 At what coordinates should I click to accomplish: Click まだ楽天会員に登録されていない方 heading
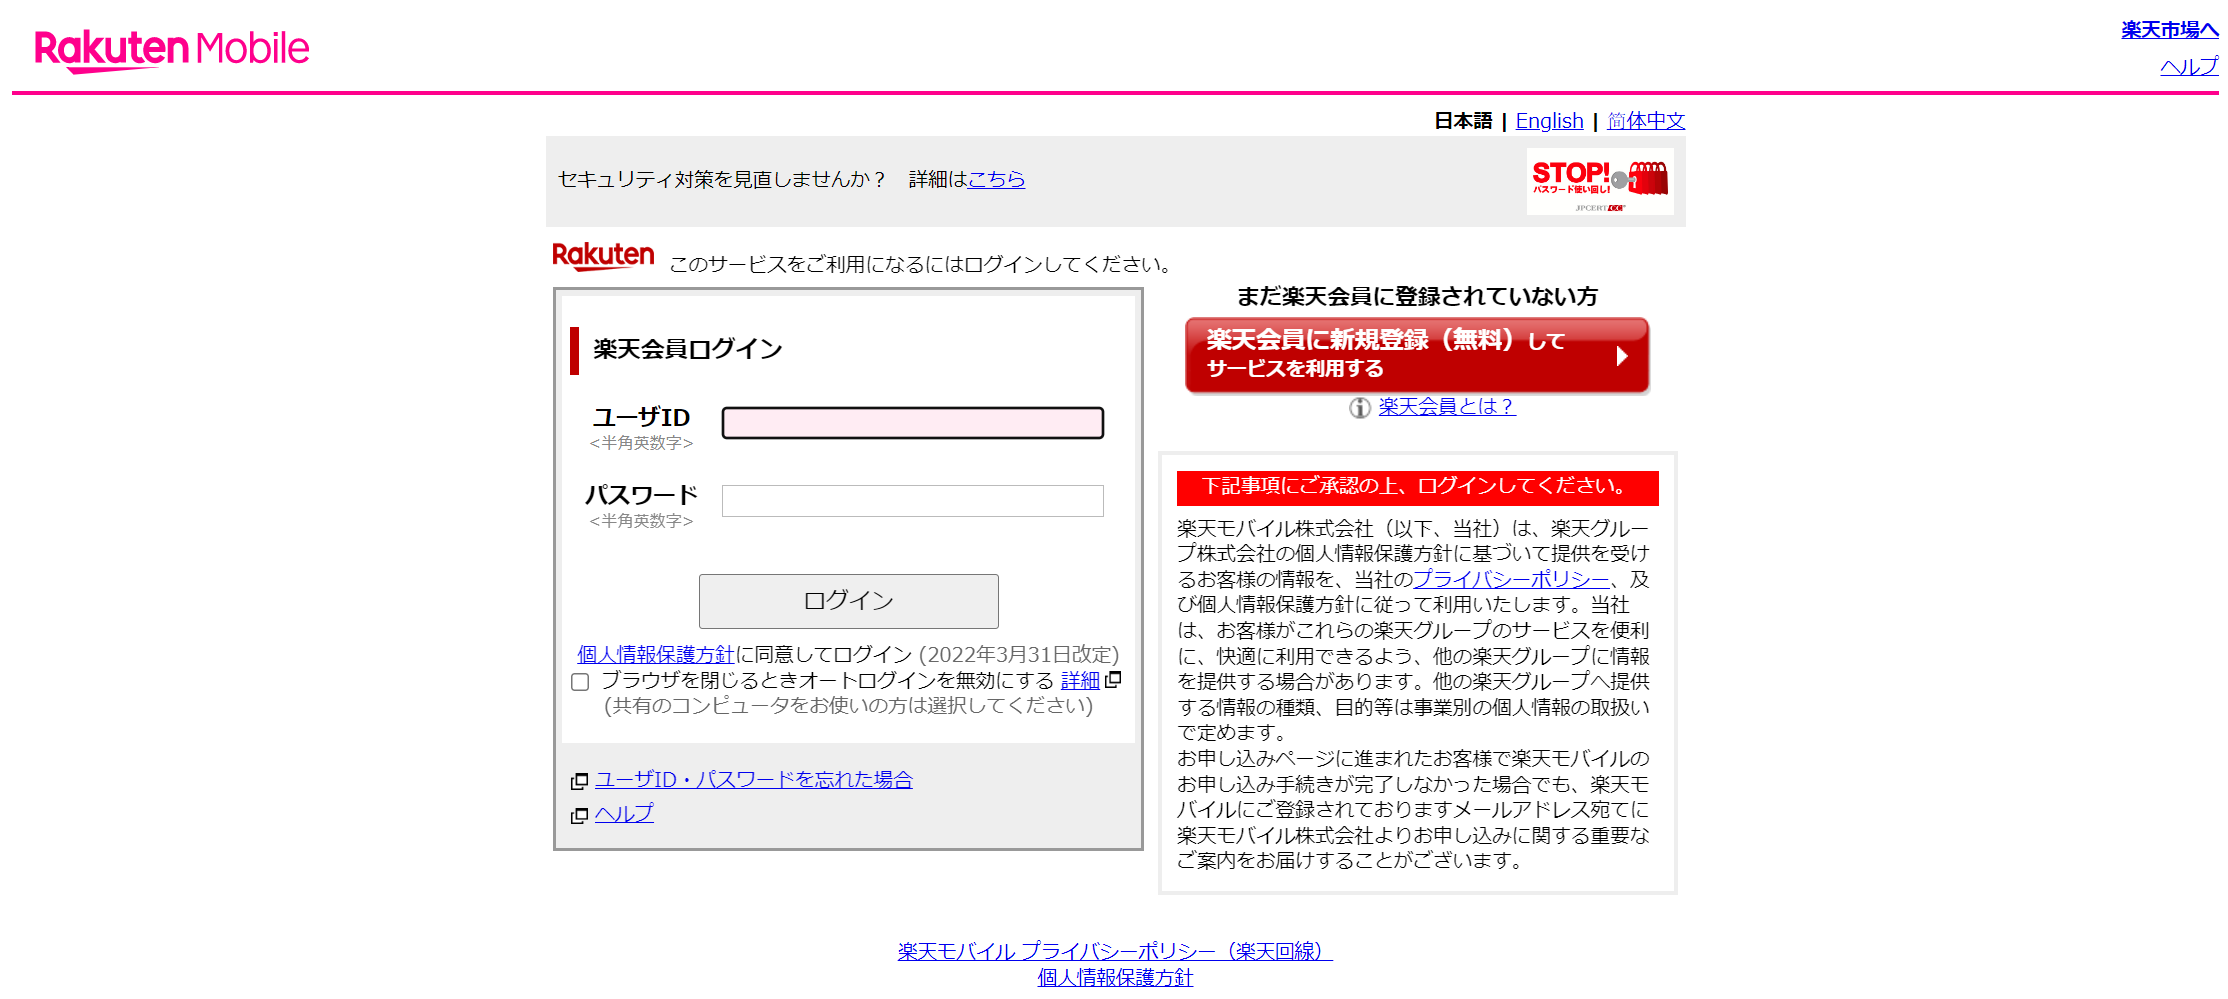coord(1417,297)
